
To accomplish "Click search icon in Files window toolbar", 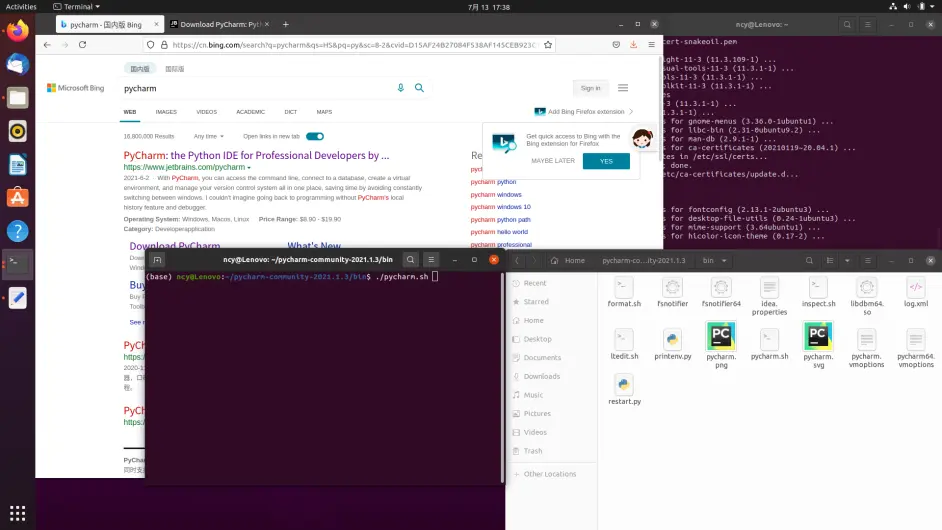I will [809, 260].
